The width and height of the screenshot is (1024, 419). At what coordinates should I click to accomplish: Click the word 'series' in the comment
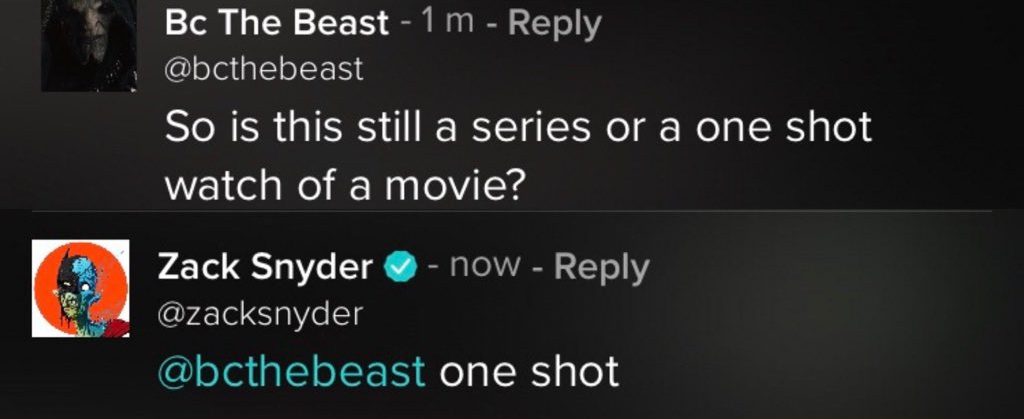(x=531, y=128)
